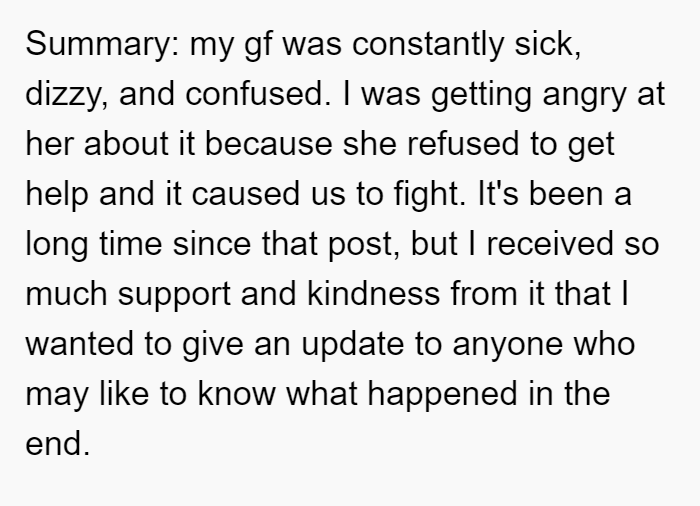The width and height of the screenshot is (700, 506).
Task: Click the word "It's"
Action: click(498, 194)
